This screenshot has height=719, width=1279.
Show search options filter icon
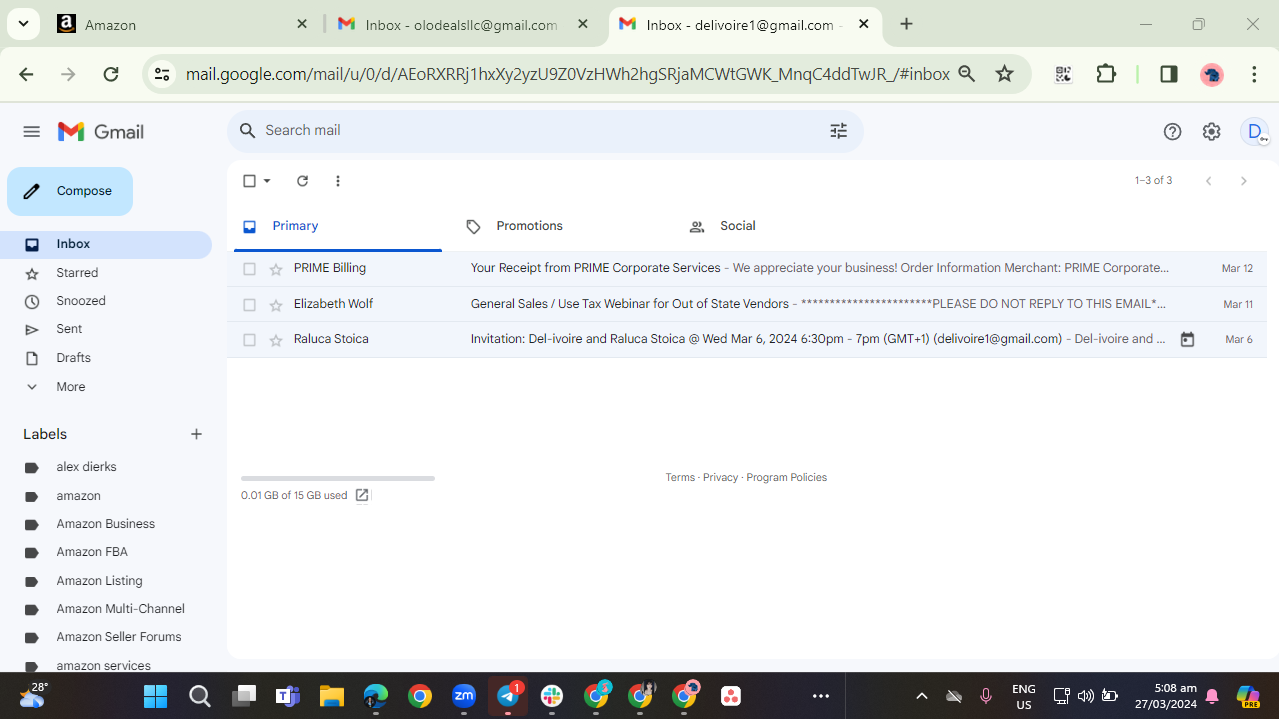pyautogui.click(x=838, y=130)
